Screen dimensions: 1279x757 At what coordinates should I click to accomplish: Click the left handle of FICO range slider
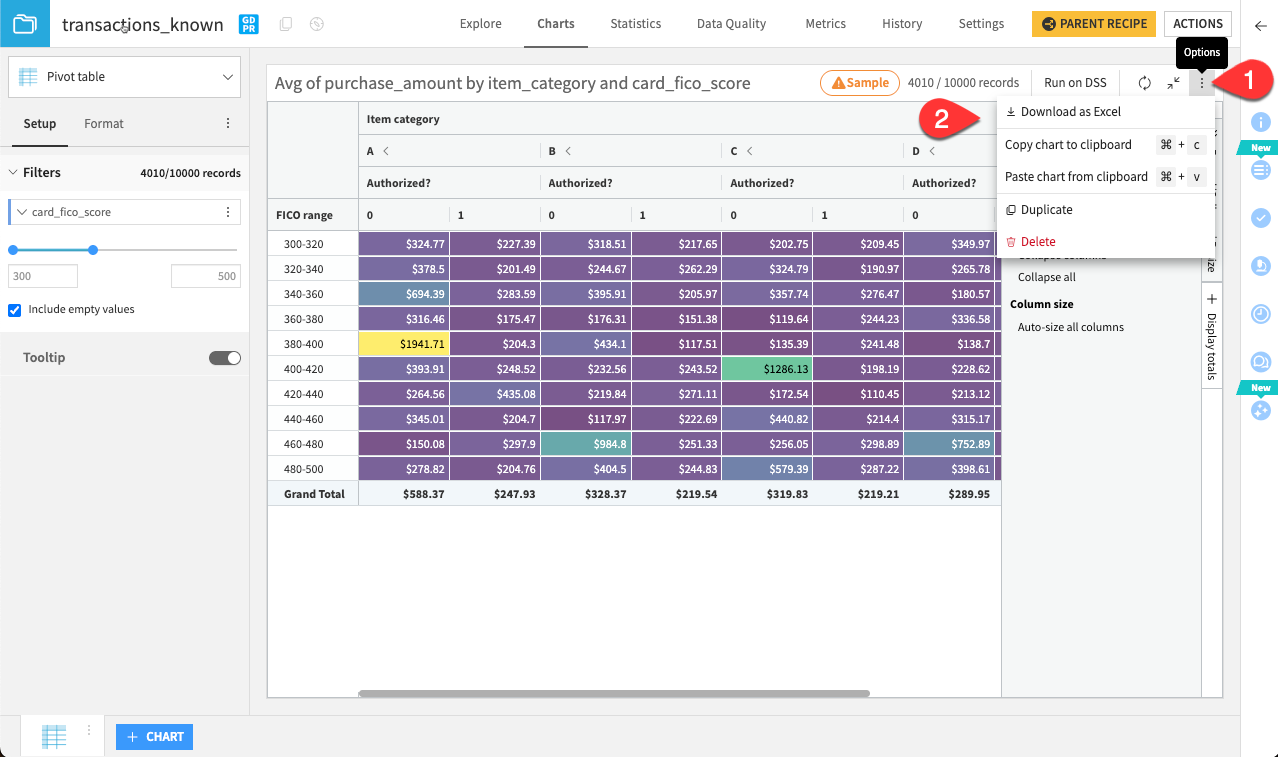pos(13,250)
